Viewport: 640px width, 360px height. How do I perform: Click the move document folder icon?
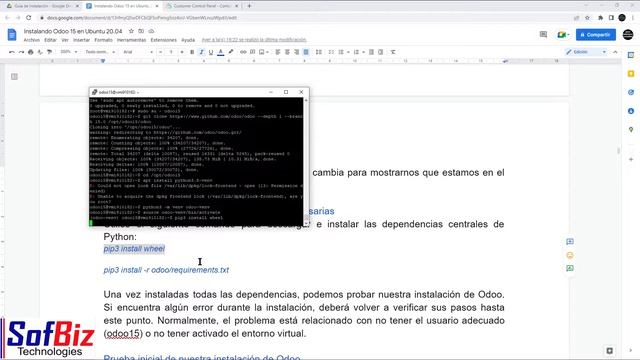coord(141,31)
